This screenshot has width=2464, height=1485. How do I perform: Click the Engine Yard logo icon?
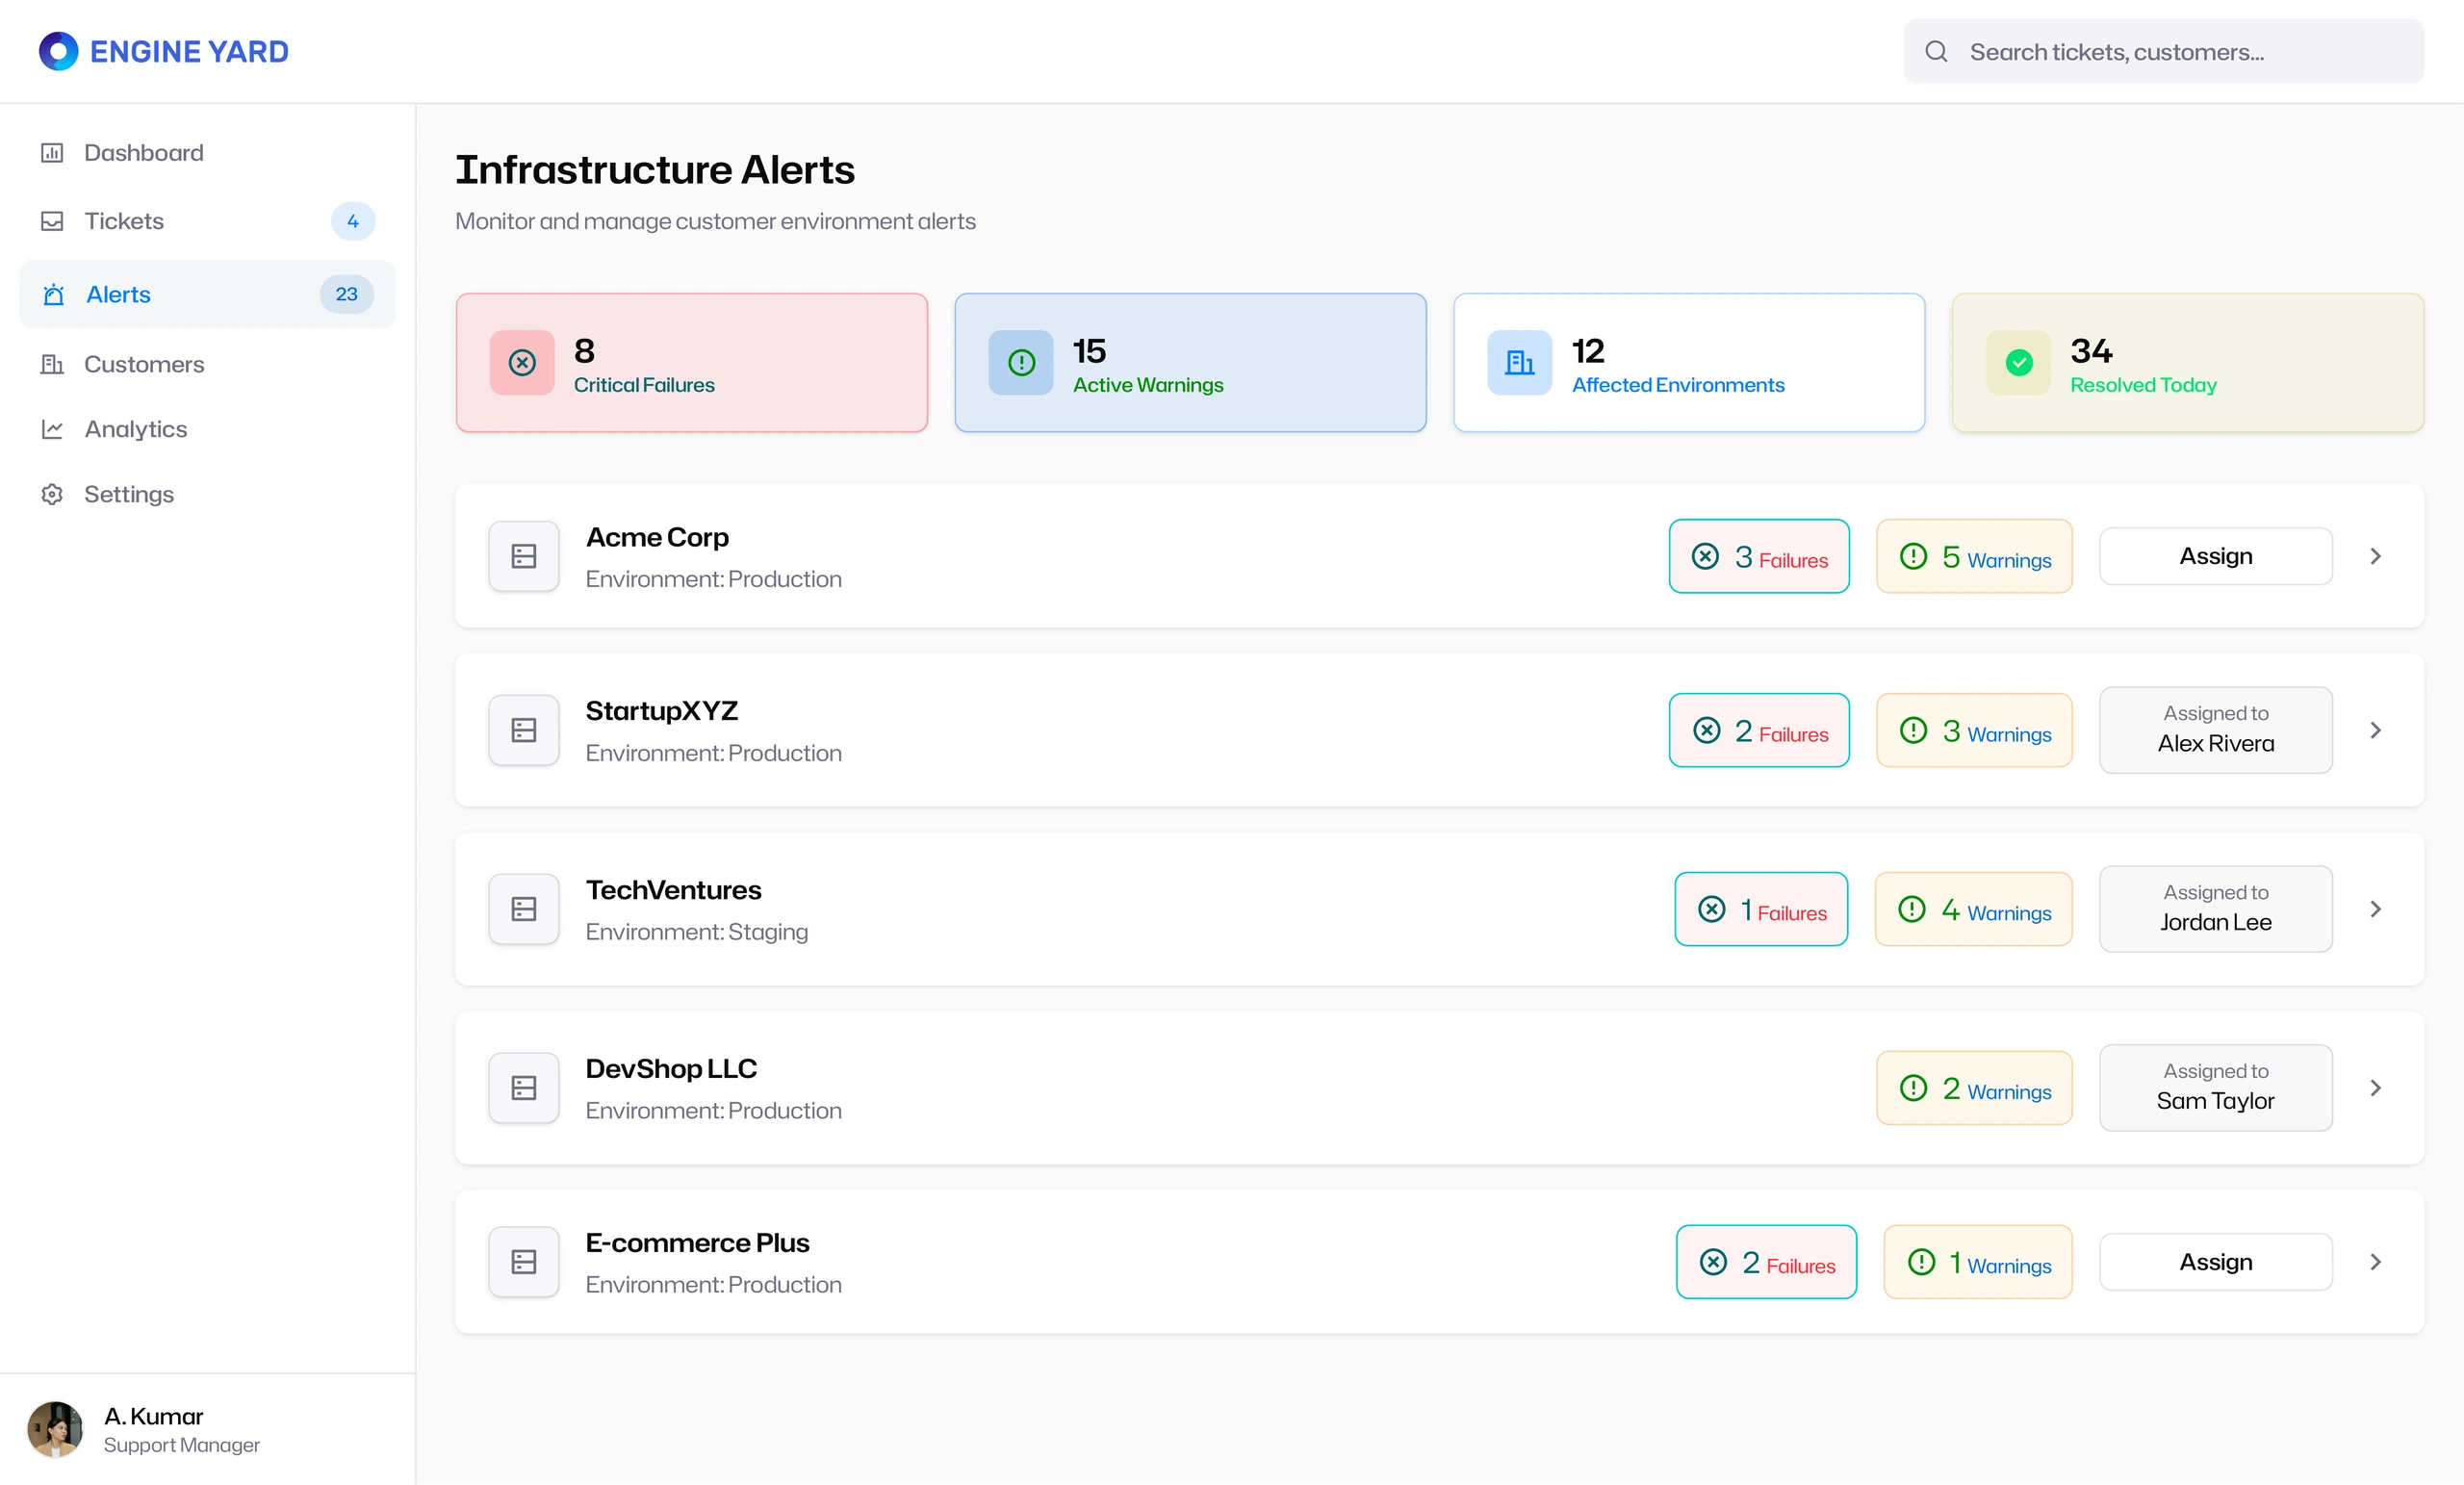(x=58, y=51)
